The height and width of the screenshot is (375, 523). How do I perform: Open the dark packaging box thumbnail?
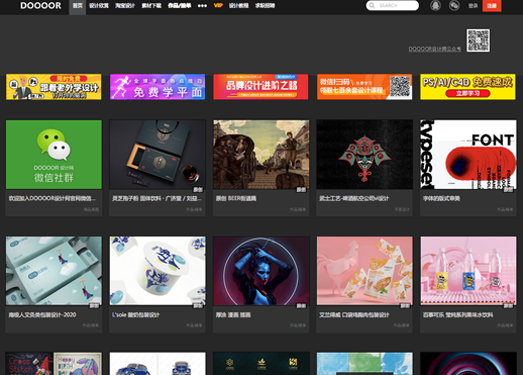[x=157, y=154]
